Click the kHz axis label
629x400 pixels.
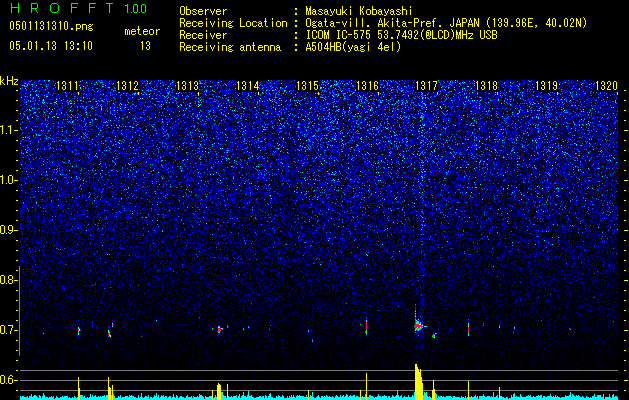pos(9,81)
